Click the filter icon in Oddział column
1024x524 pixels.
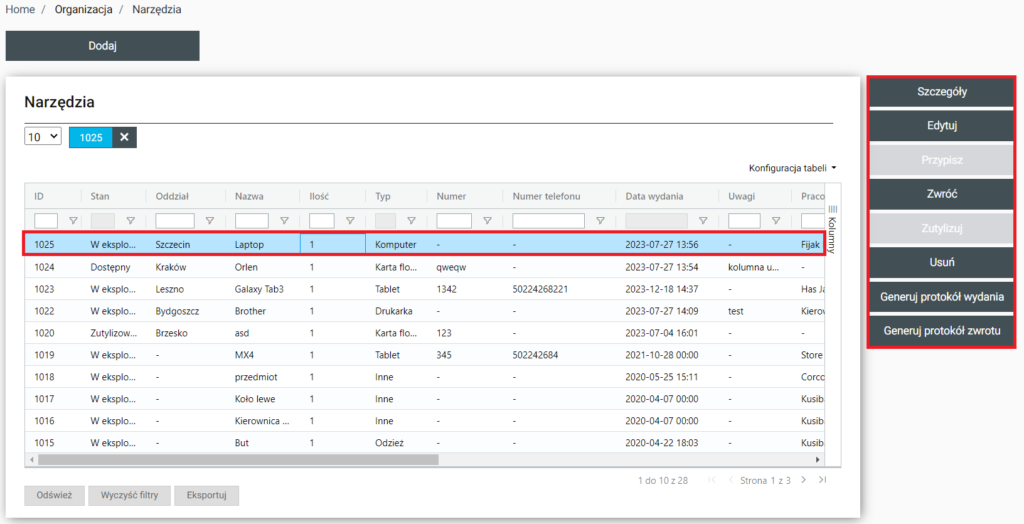pos(209,221)
